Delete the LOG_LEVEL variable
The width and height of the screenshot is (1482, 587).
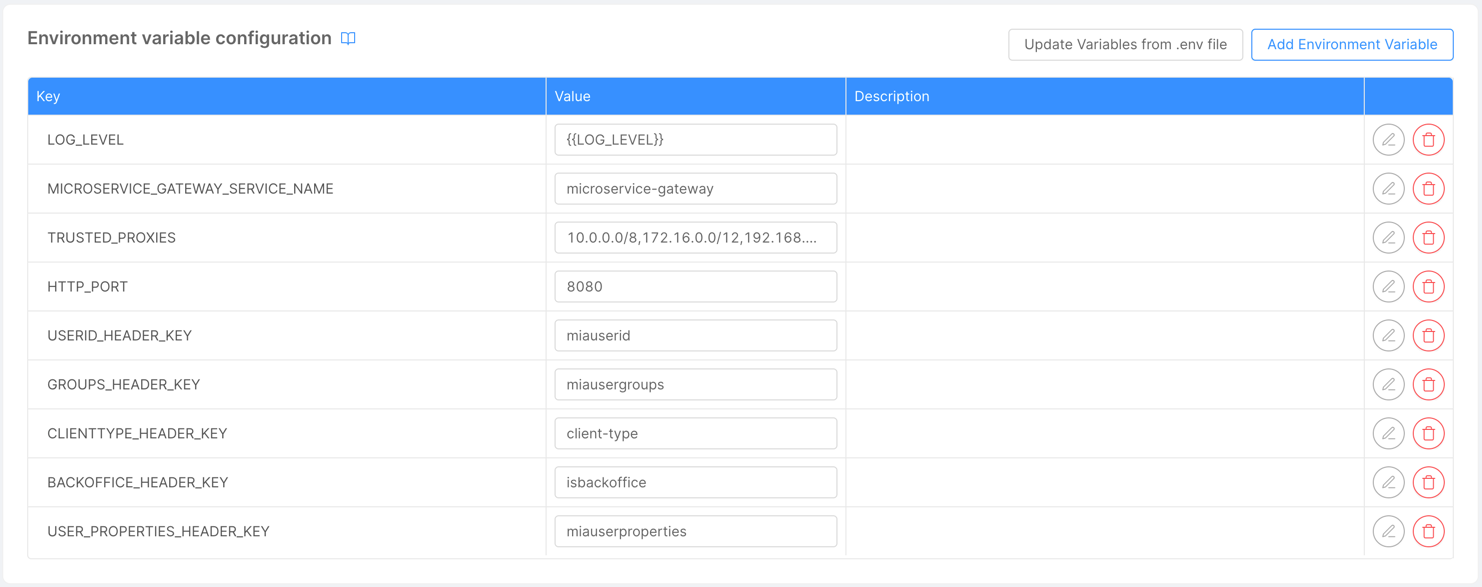click(1428, 139)
